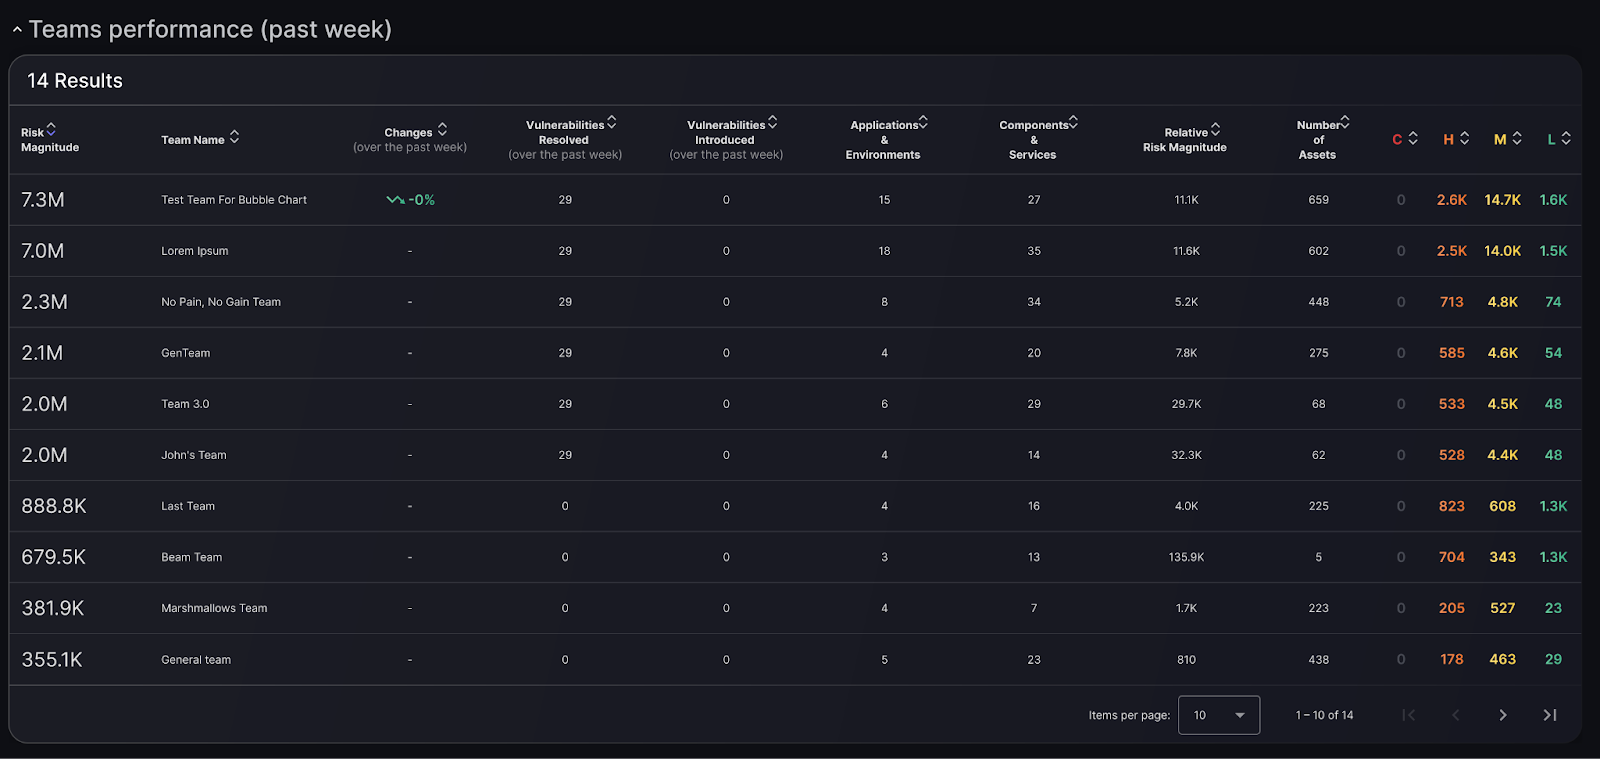Click high count 2.6K for Test Team

pos(1452,200)
